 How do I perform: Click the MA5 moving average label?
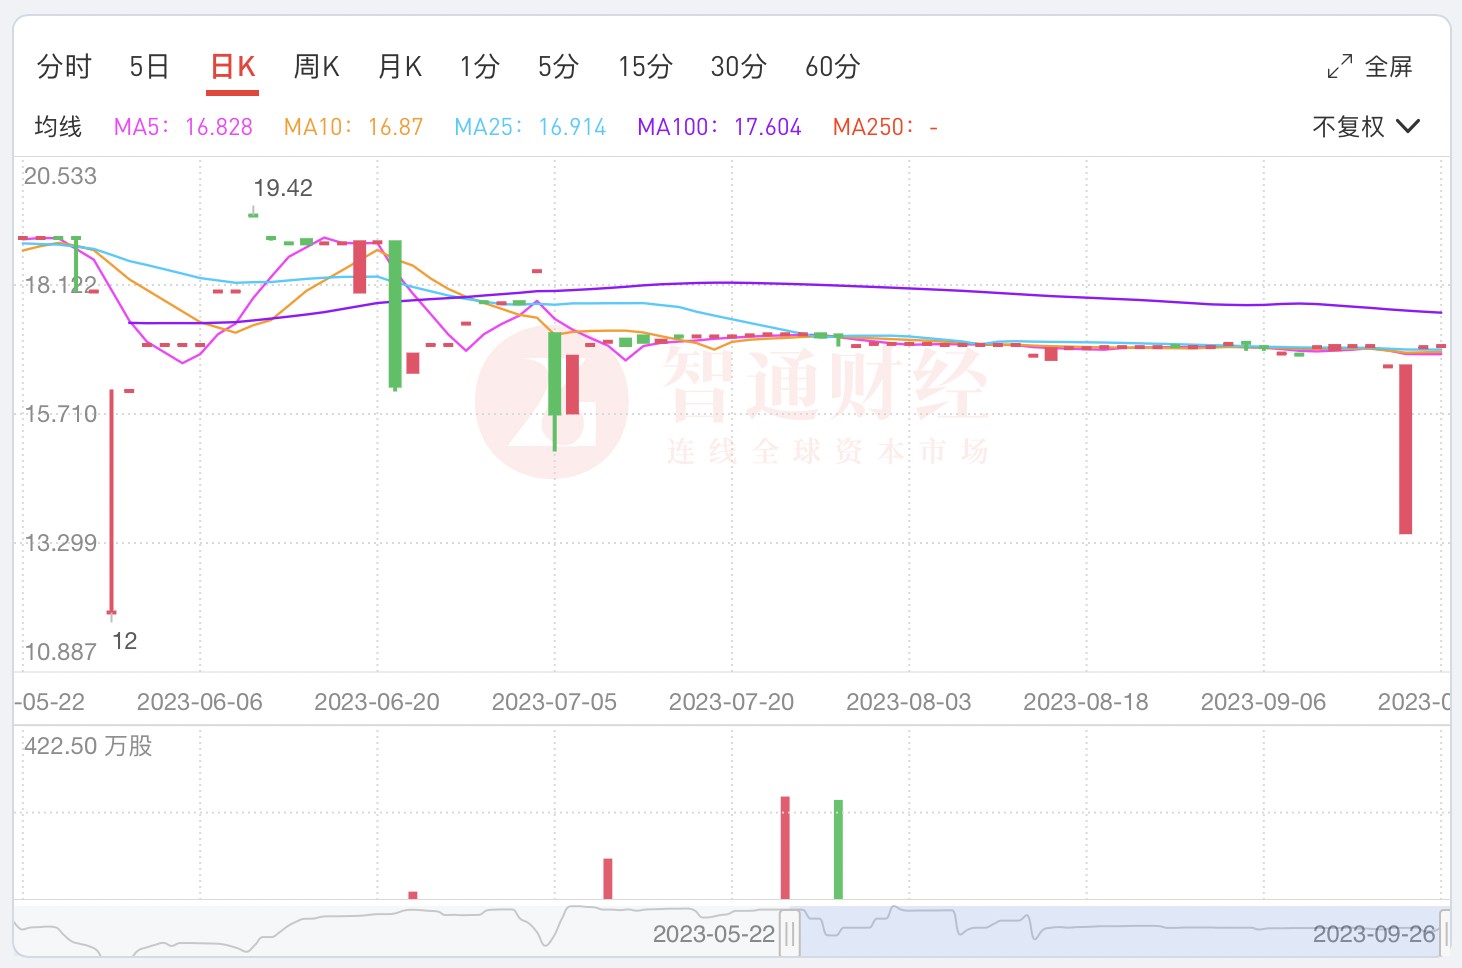click(x=183, y=127)
